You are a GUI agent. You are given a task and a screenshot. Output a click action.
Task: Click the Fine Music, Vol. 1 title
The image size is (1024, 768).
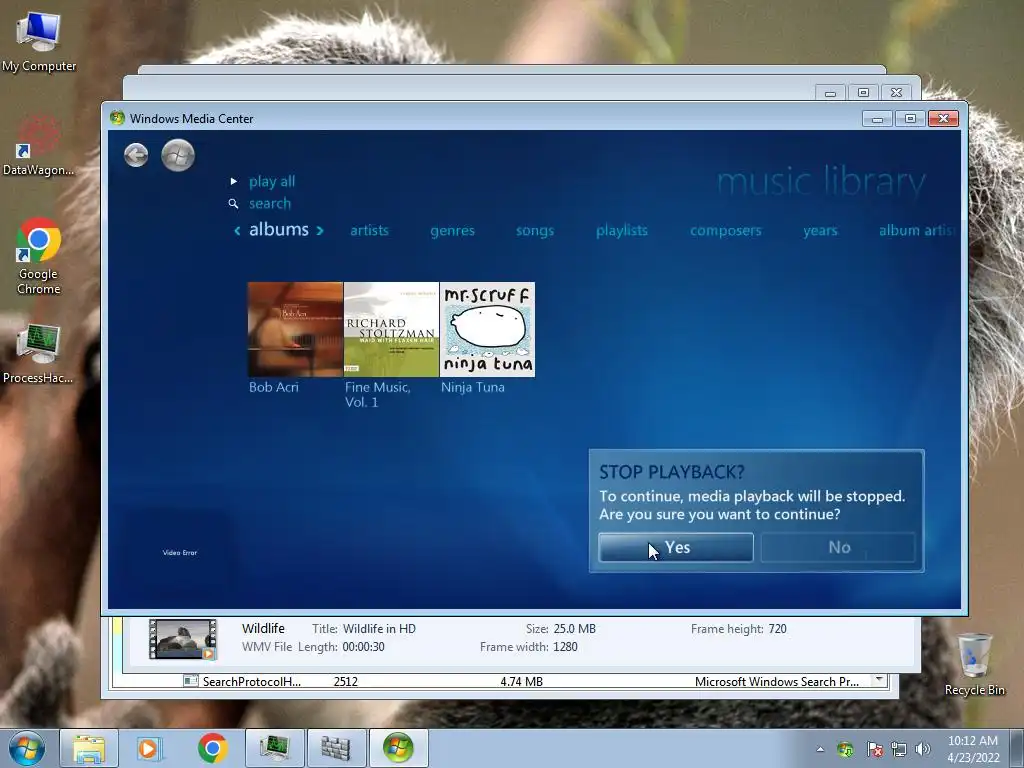point(377,394)
